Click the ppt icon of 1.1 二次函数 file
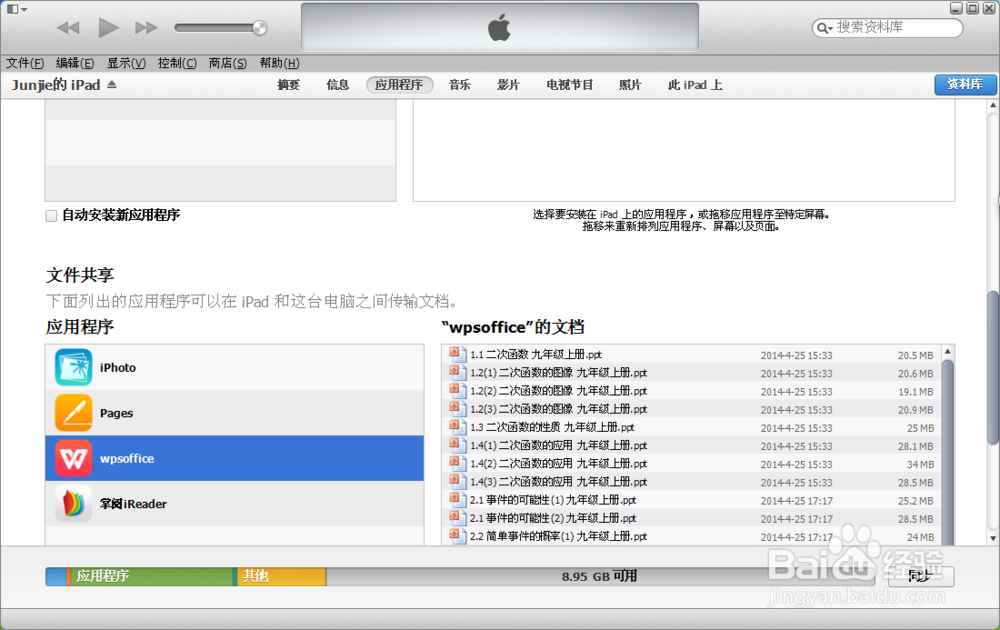 coord(457,353)
